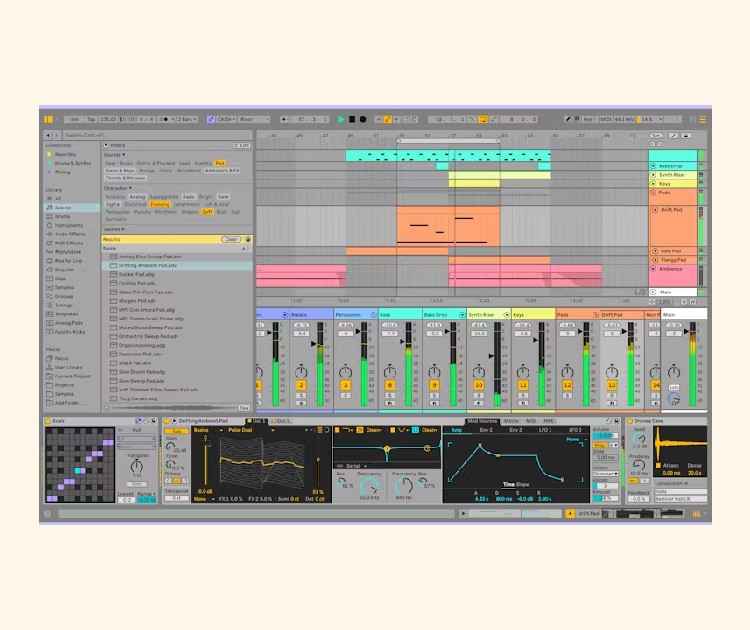Toggle the yellow Loop switch
The height and width of the screenshot is (630, 750).
click(x=483, y=119)
